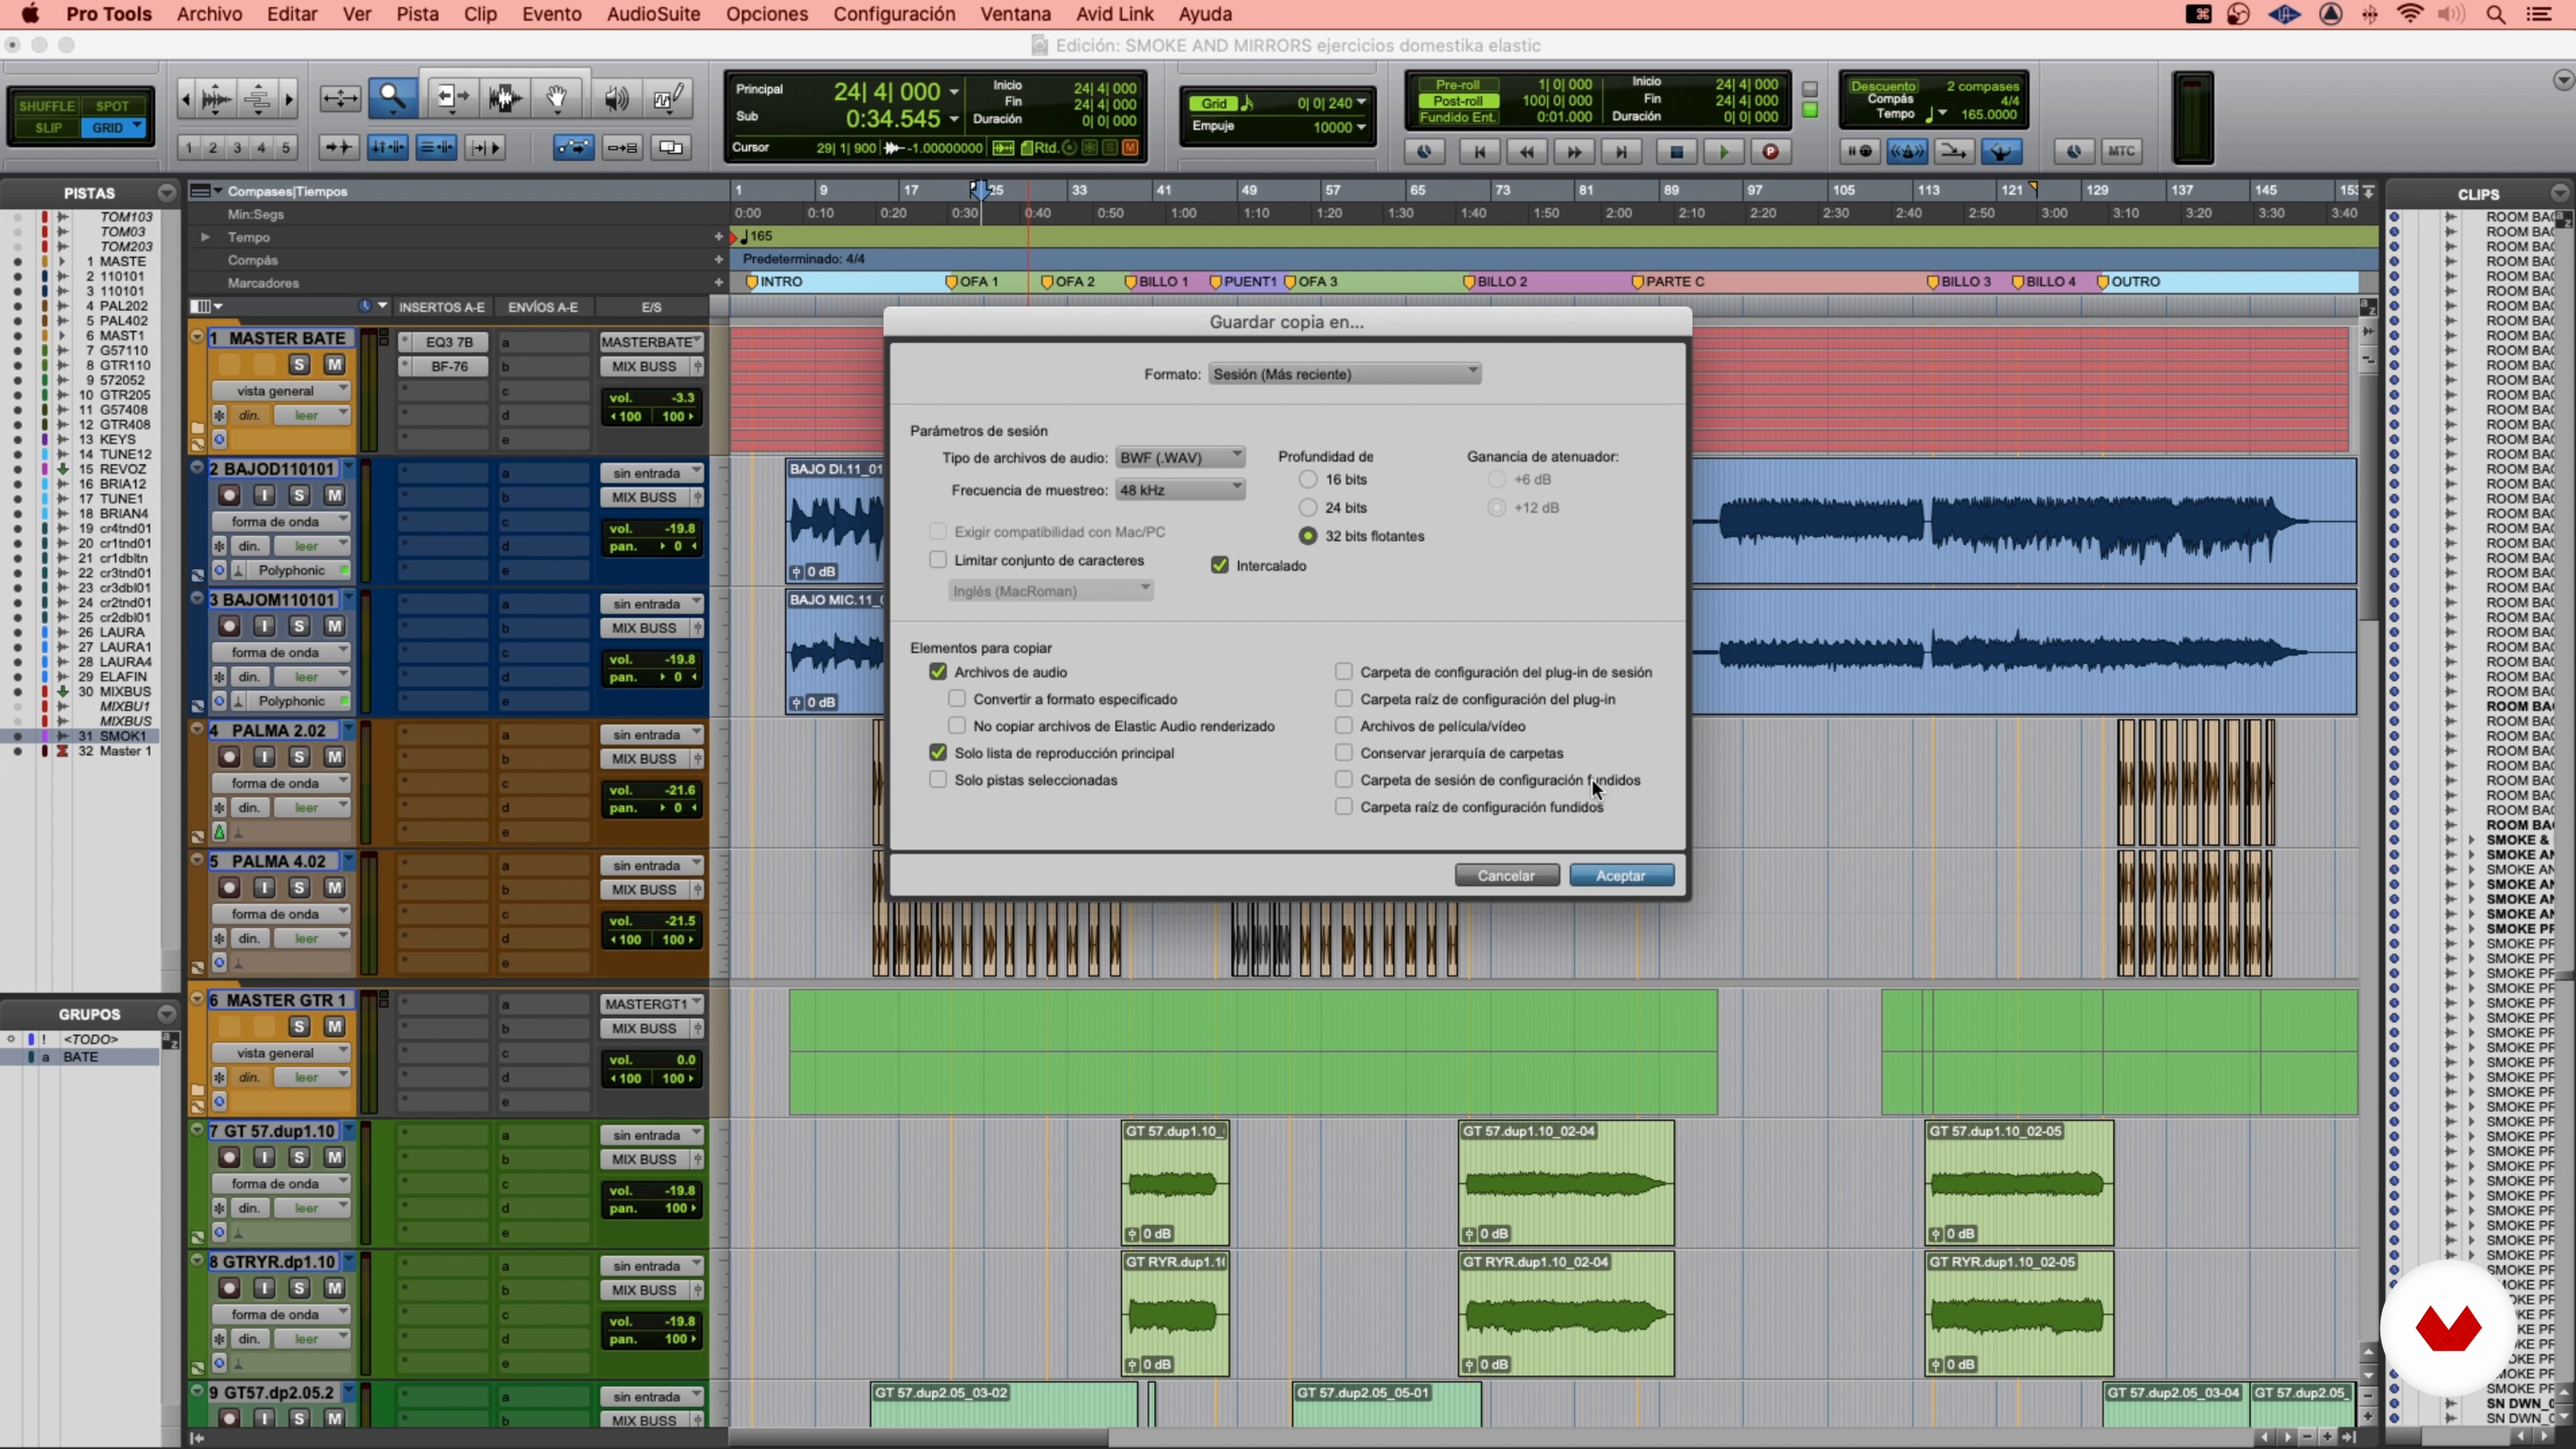Screen dimensions: 2576x1449
Task: Click the Record transport button
Action: point(1770,152)
